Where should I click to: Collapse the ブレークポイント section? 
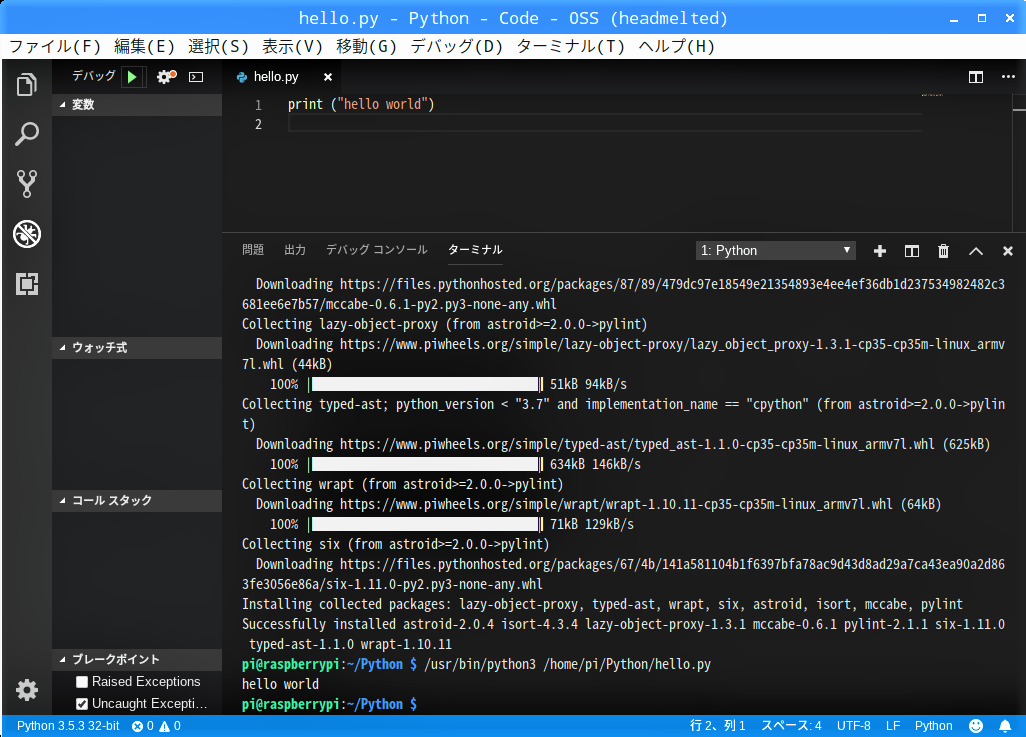pyautogui.click(x=137, y=660)
